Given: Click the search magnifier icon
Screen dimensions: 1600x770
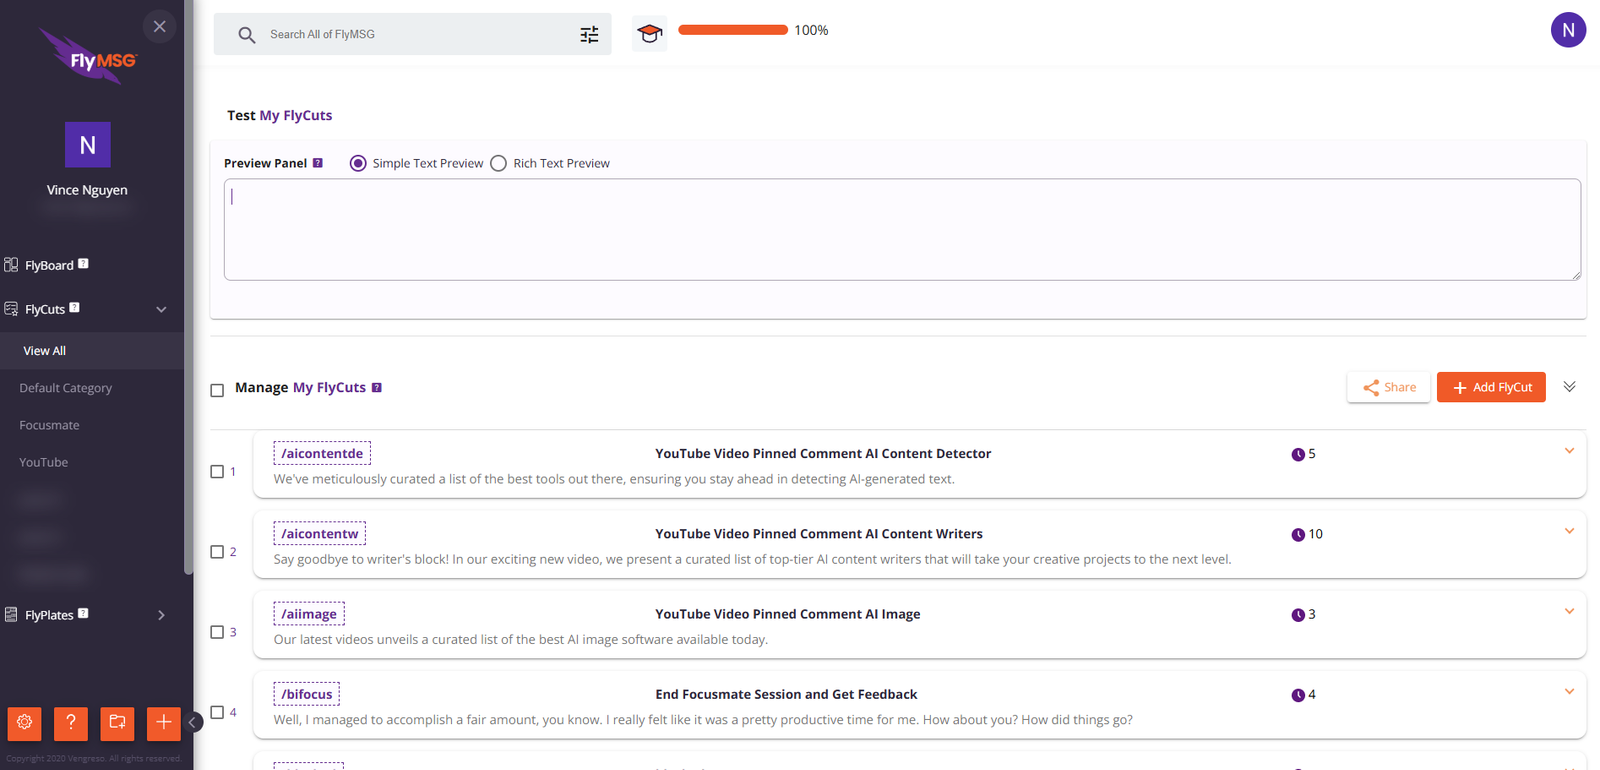Looking at the screenshot, I should point(247,35).
